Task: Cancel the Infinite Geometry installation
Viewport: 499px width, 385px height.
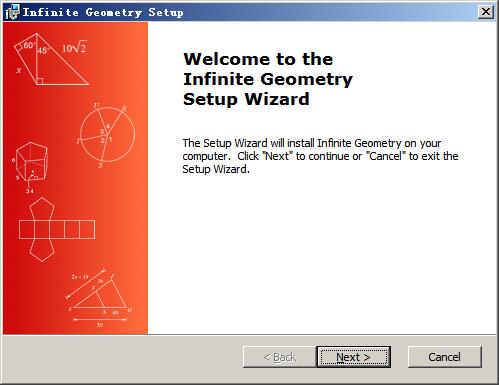Action: (445, 357)
